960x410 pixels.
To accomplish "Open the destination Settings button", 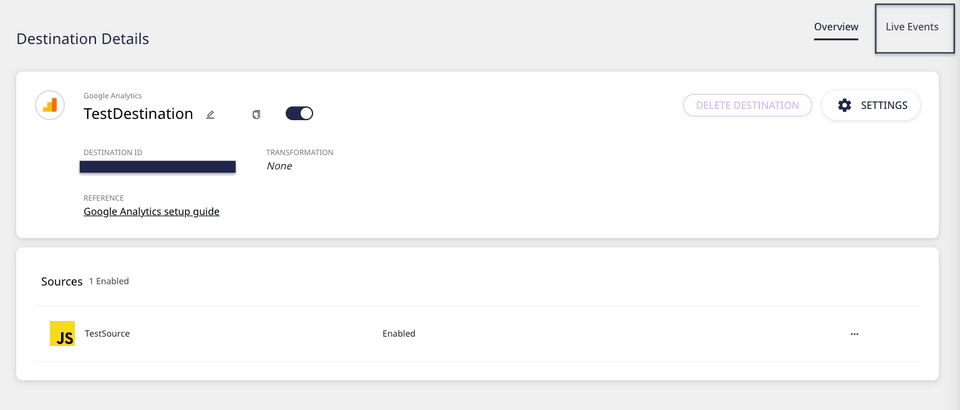I will click(x=871, y=105).
